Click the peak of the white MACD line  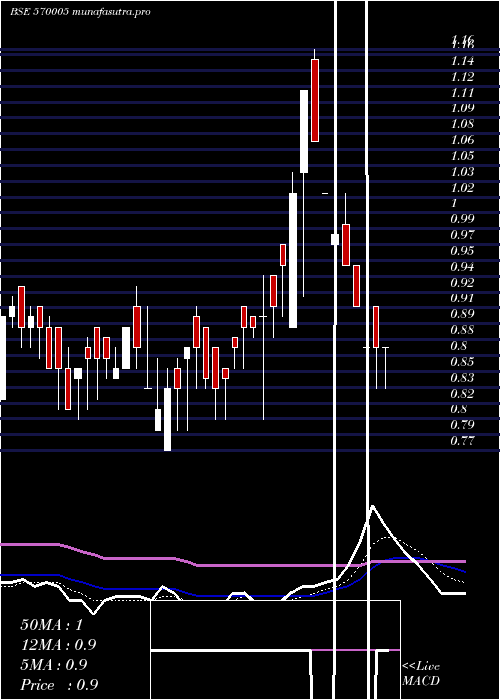pos(372,506)
